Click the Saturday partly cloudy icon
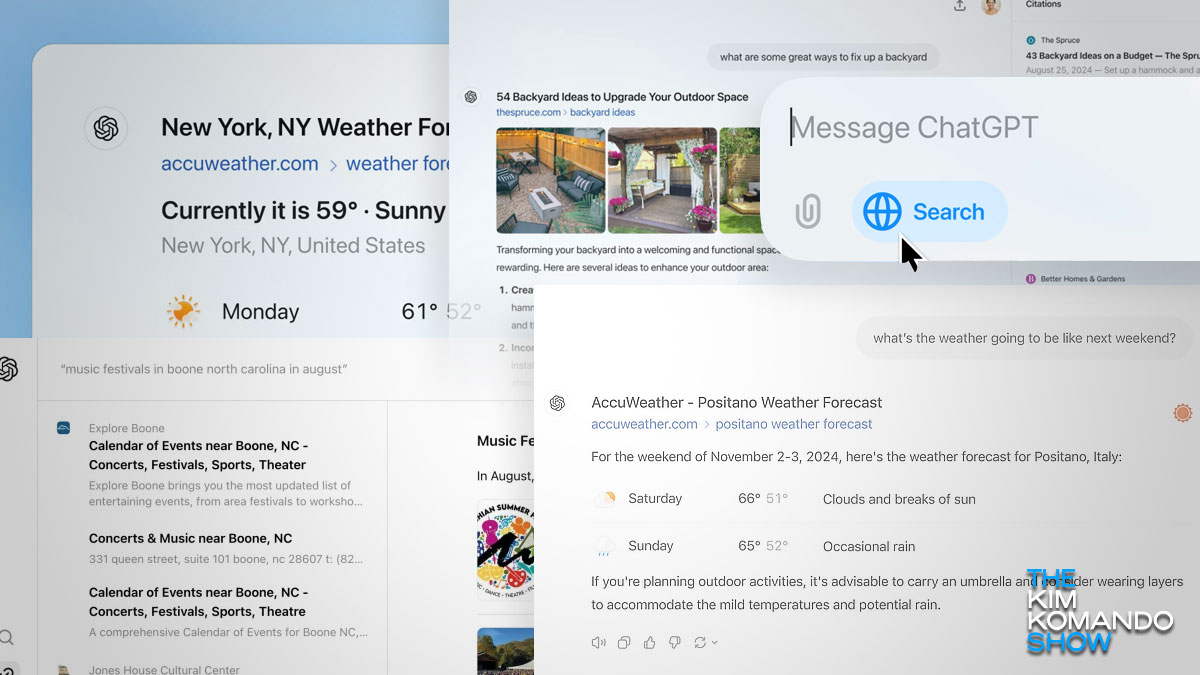 click(604, 499)
